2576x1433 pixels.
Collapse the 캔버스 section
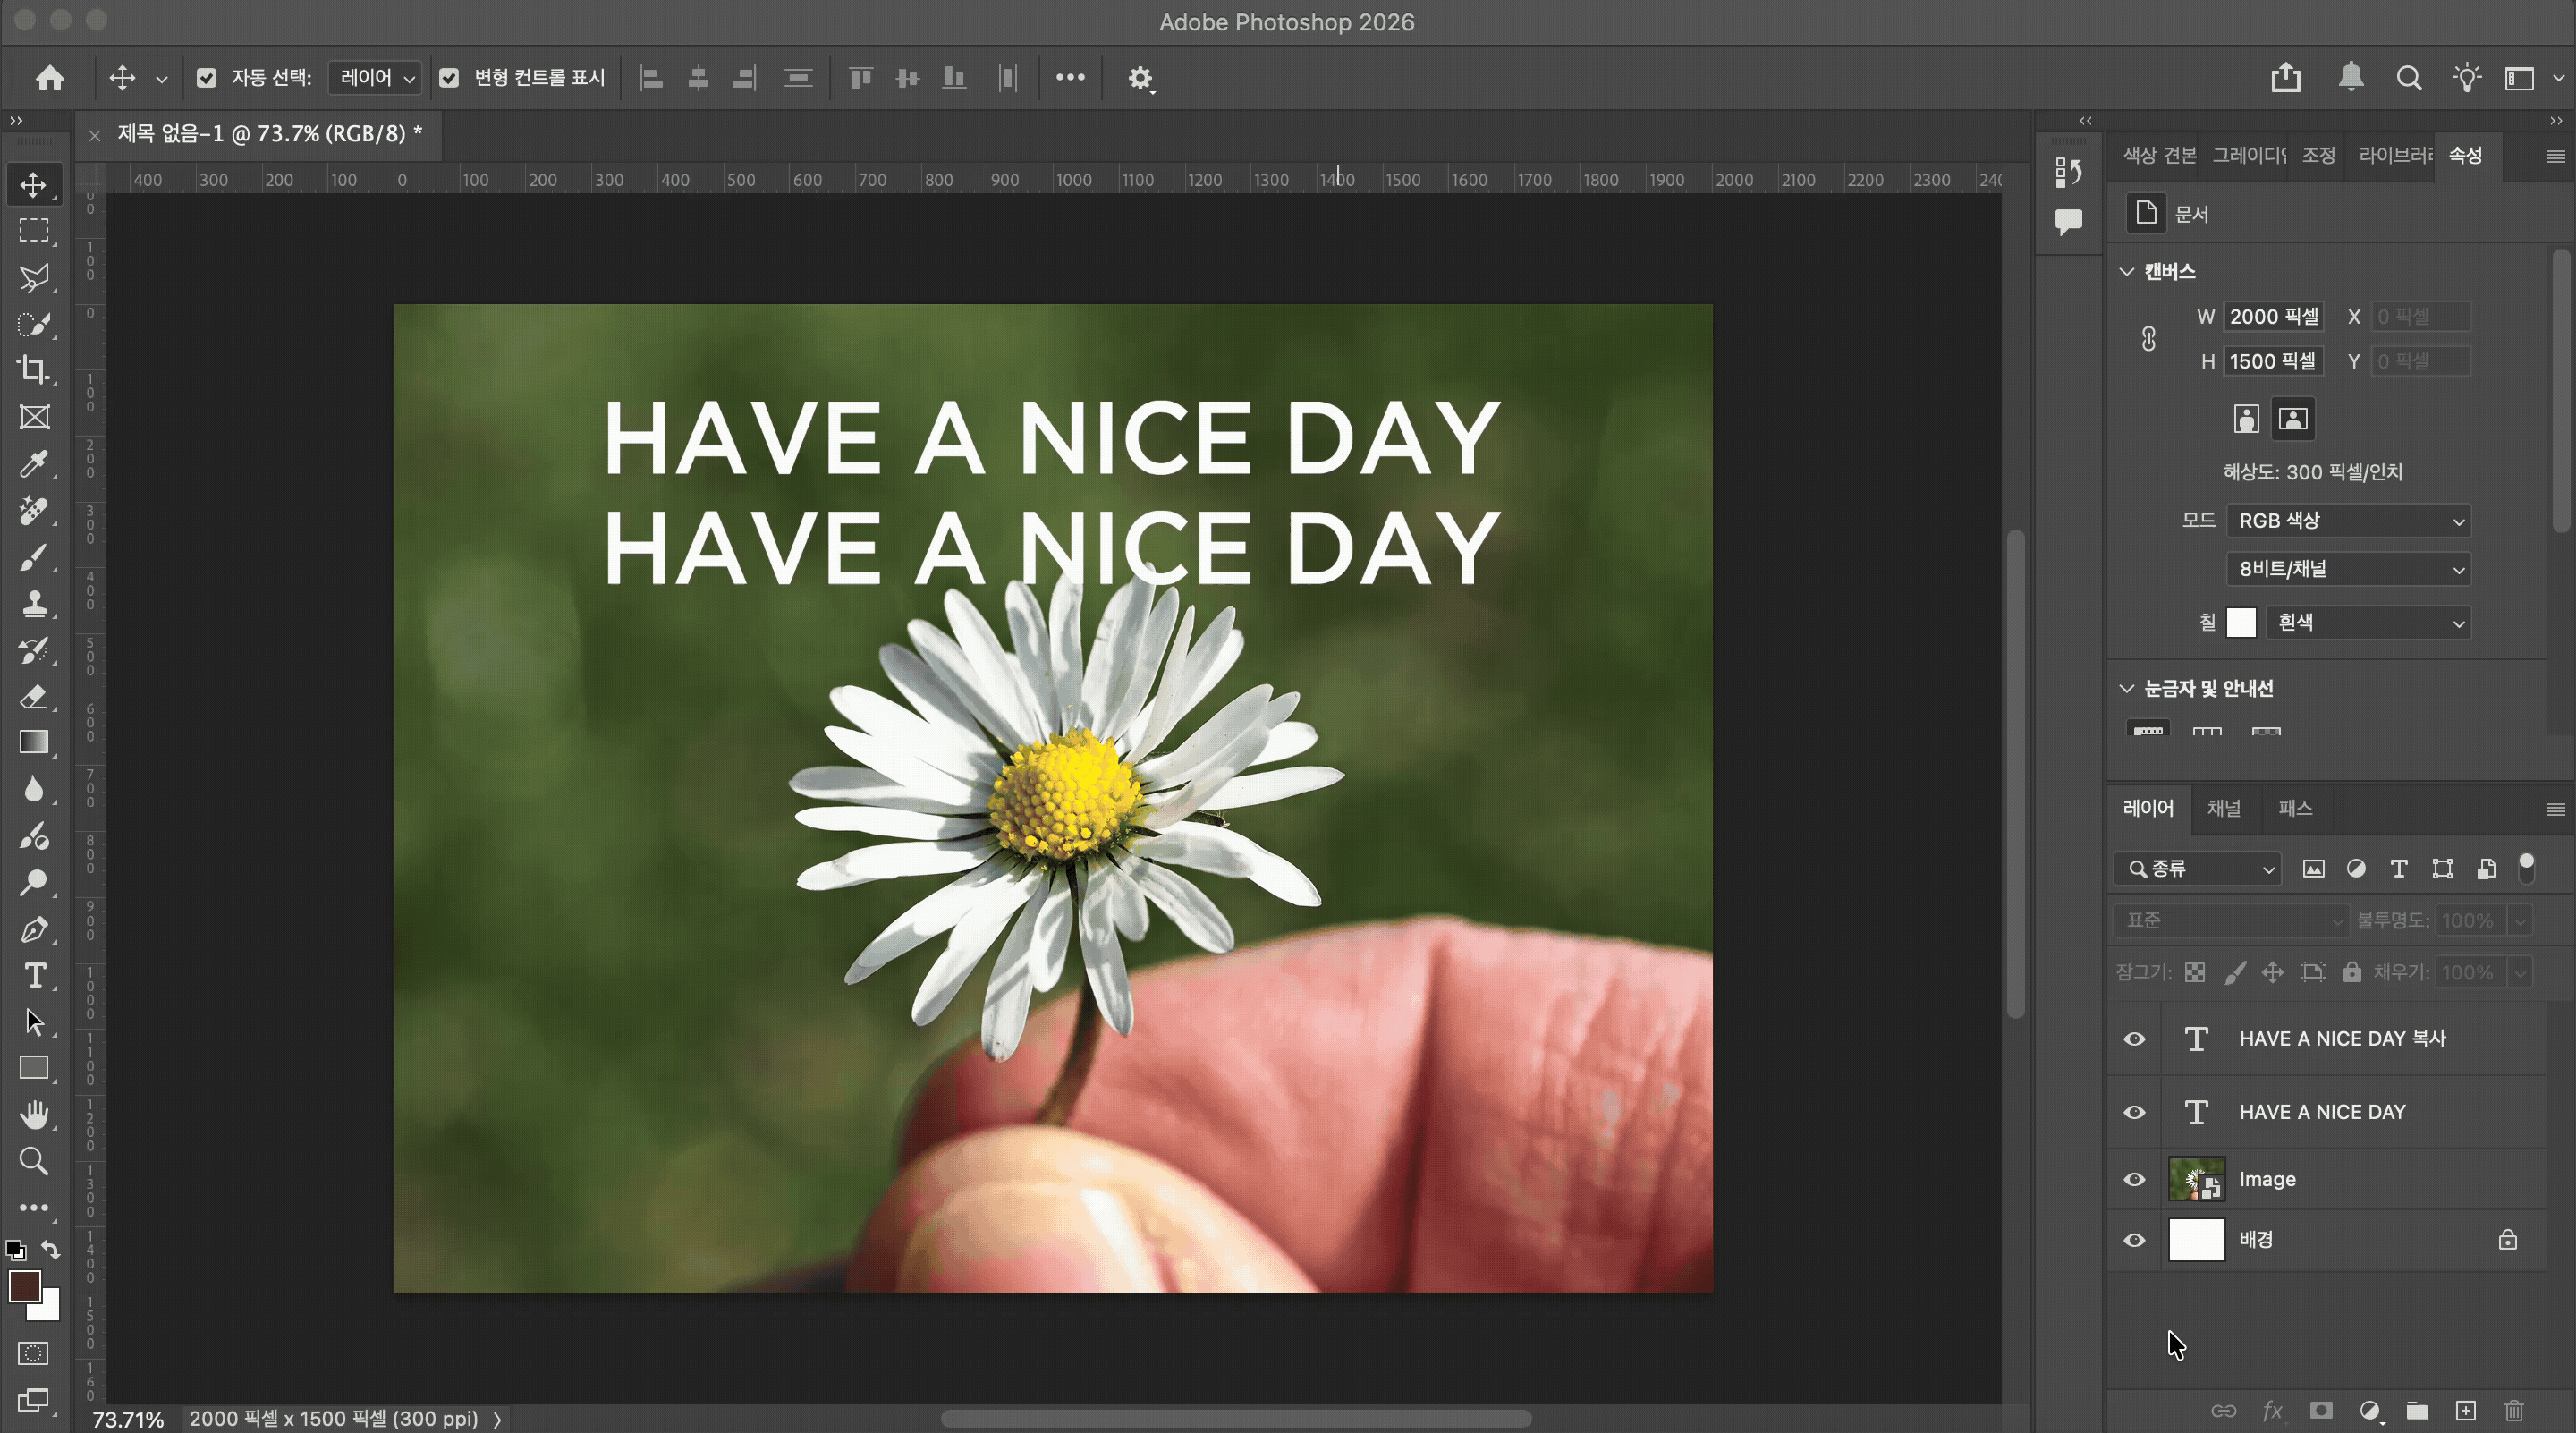pyautogui.click(x=2126, y=272)
